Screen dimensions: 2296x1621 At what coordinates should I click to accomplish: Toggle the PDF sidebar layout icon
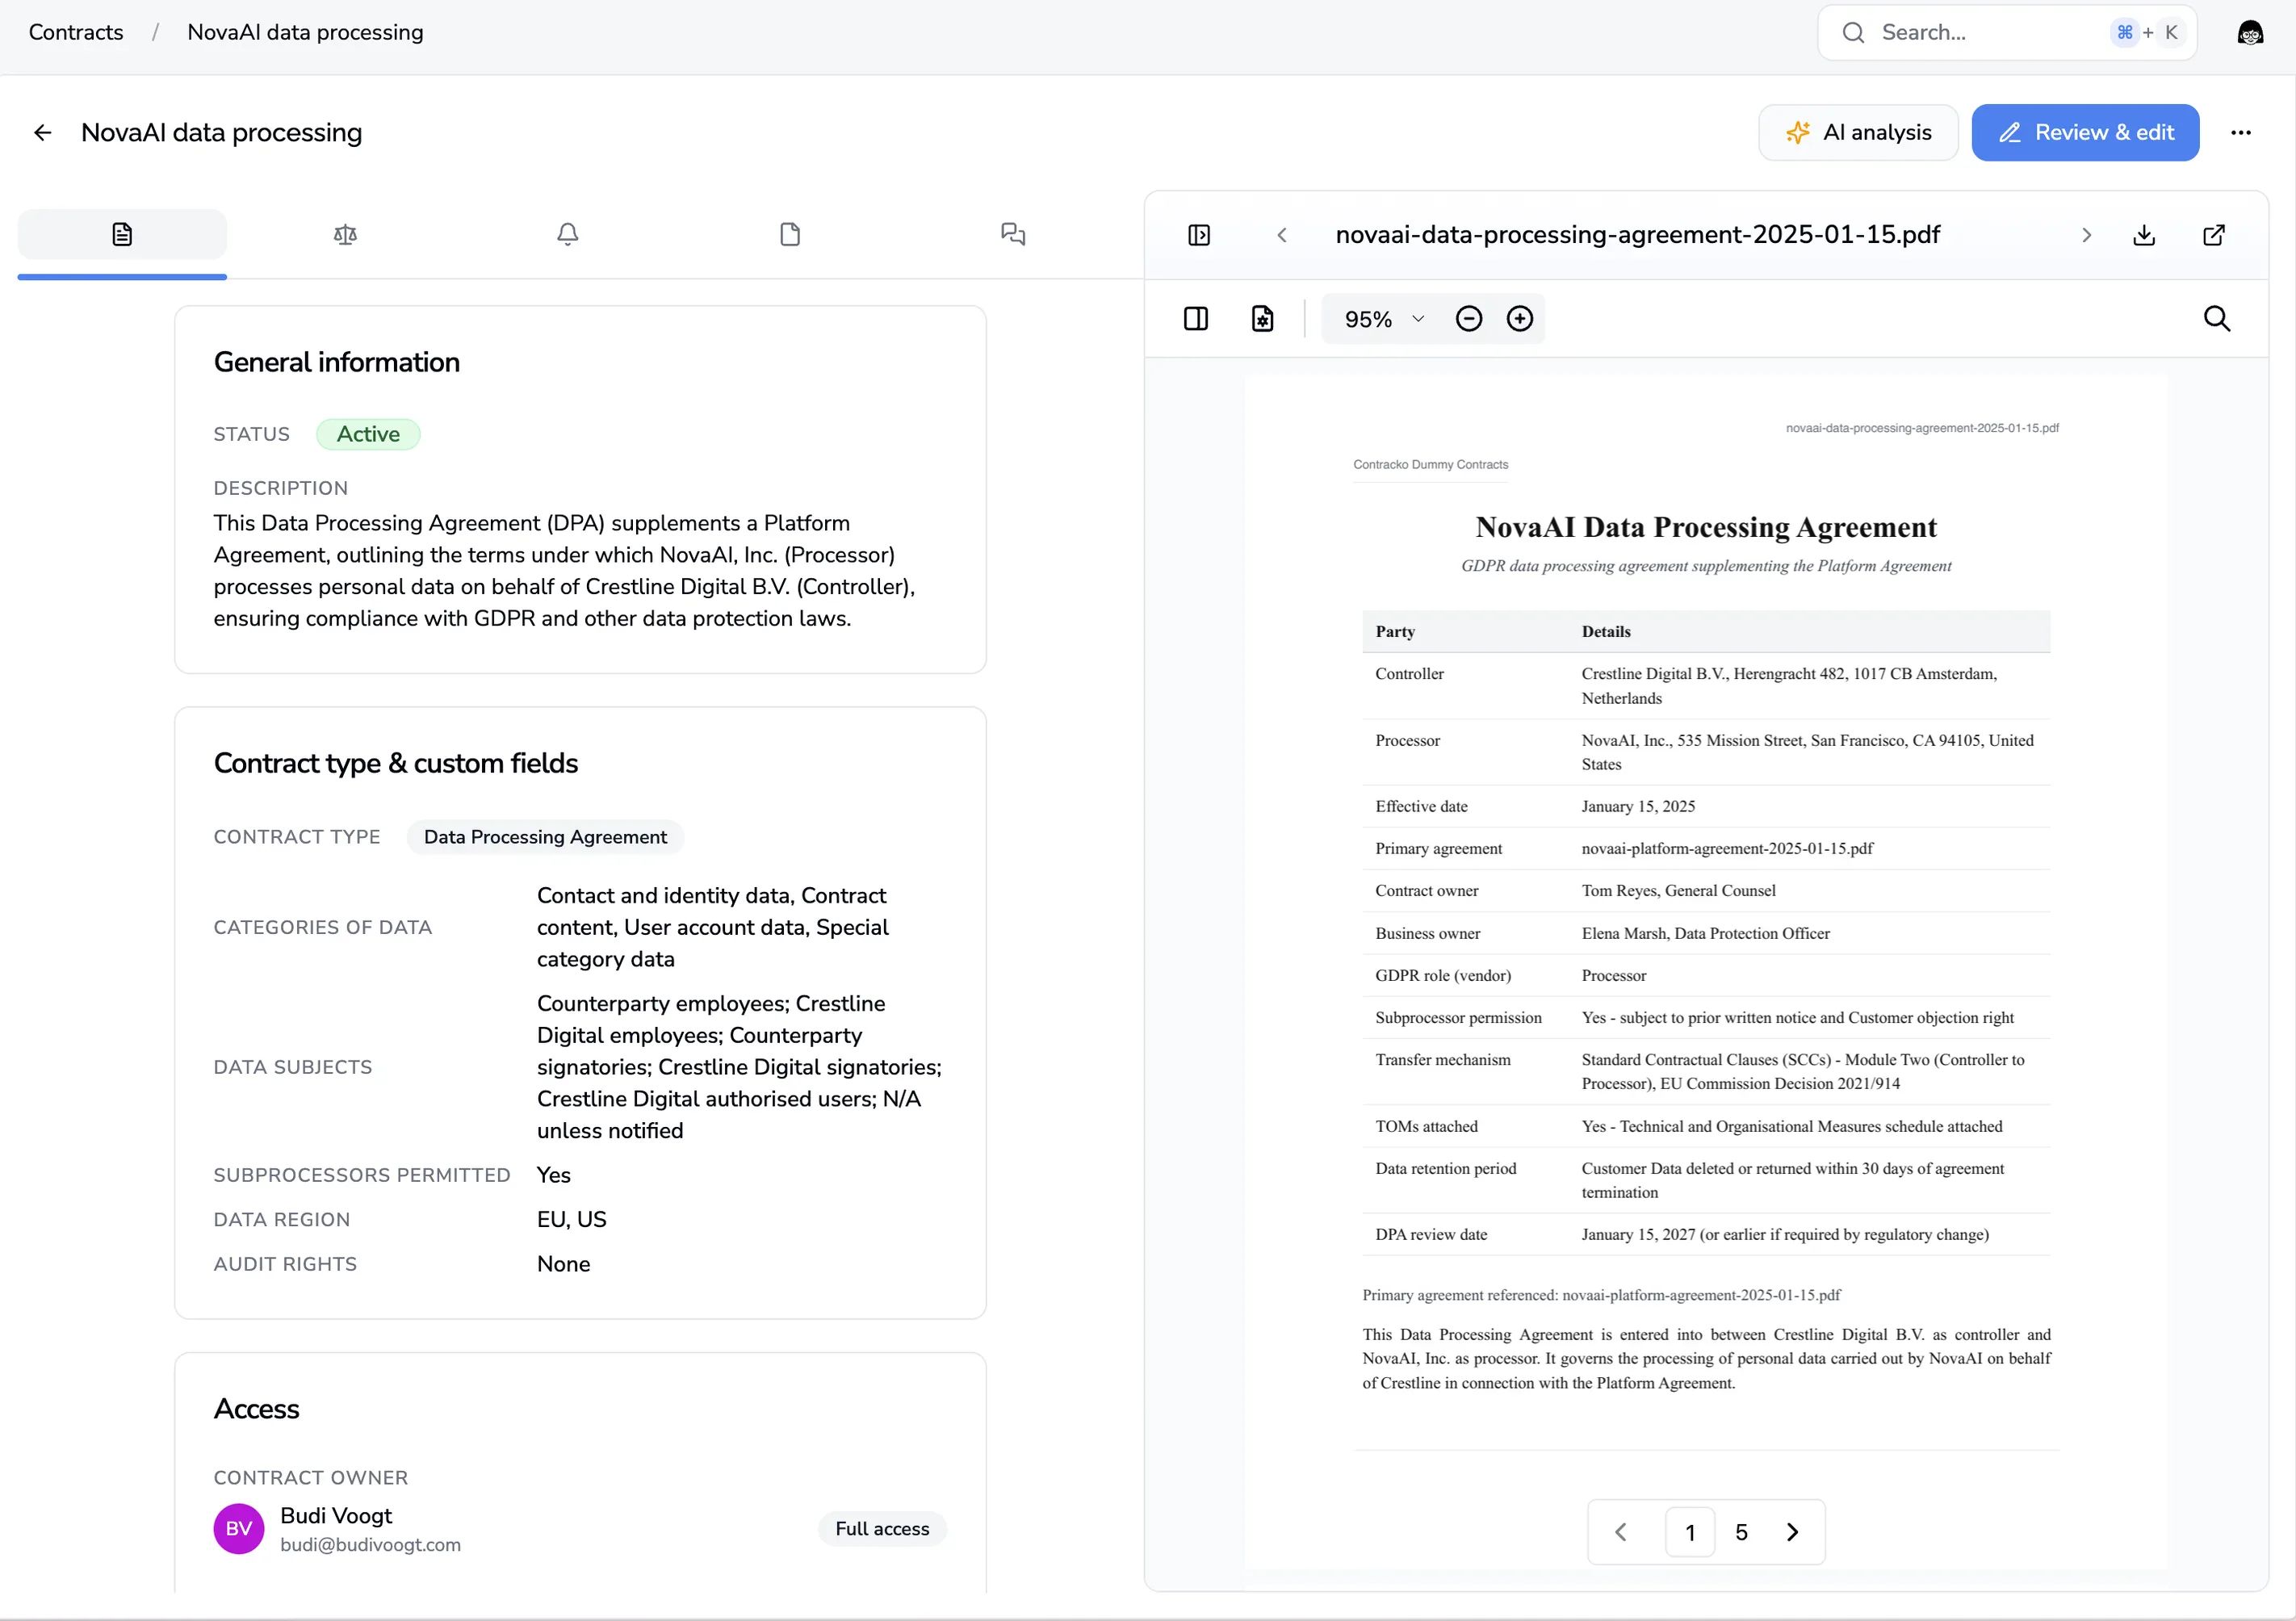pyautogui.click(x=1196, y=319)
